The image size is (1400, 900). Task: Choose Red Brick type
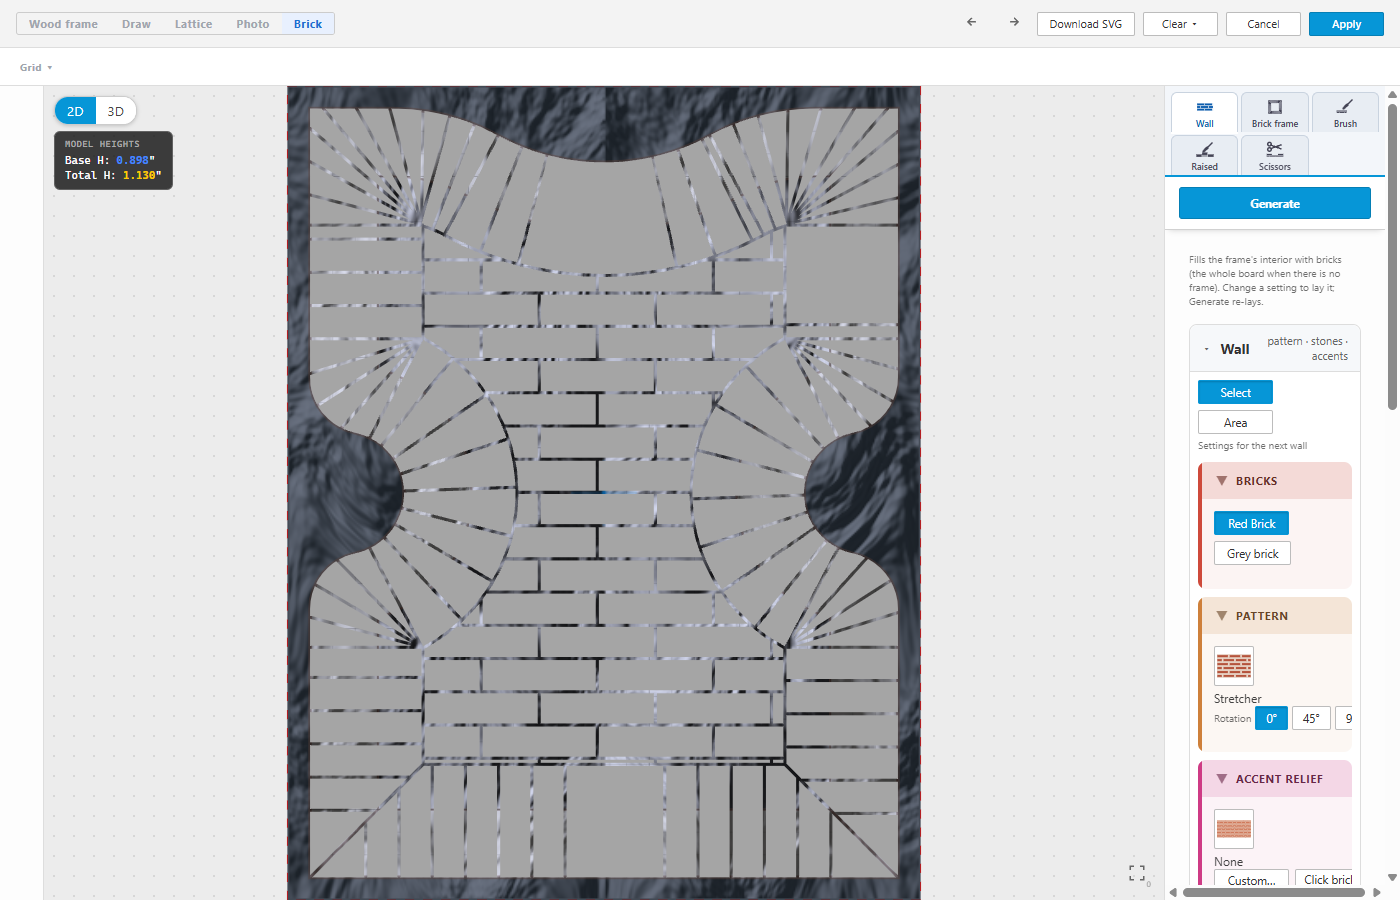click(x=1251, y=523)
